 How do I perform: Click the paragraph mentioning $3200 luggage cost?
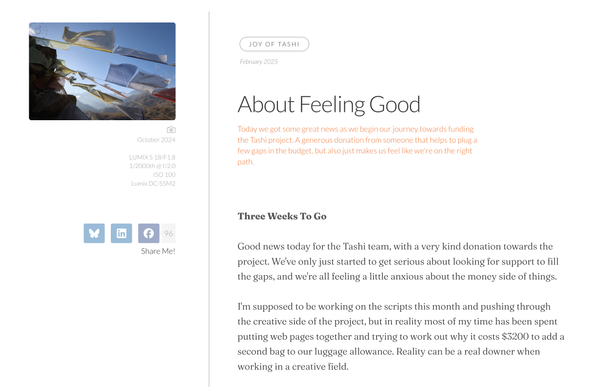[x=401, y=336]
